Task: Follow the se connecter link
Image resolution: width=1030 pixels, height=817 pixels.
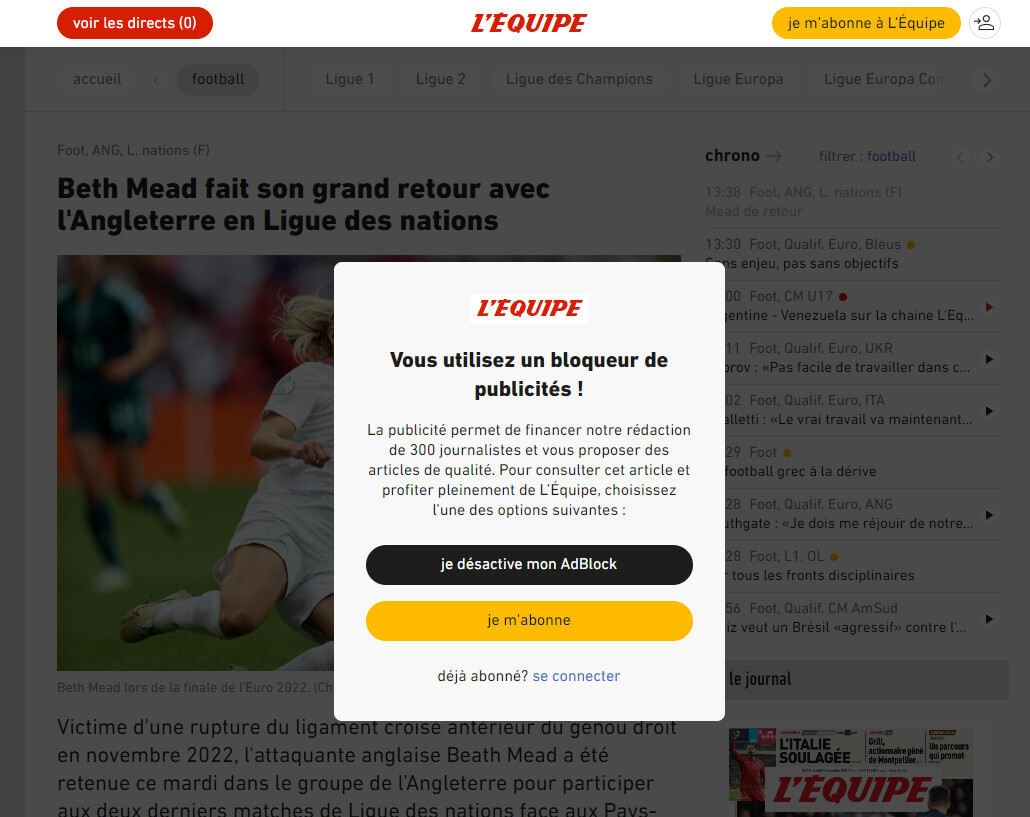Action: click(576, 676)
